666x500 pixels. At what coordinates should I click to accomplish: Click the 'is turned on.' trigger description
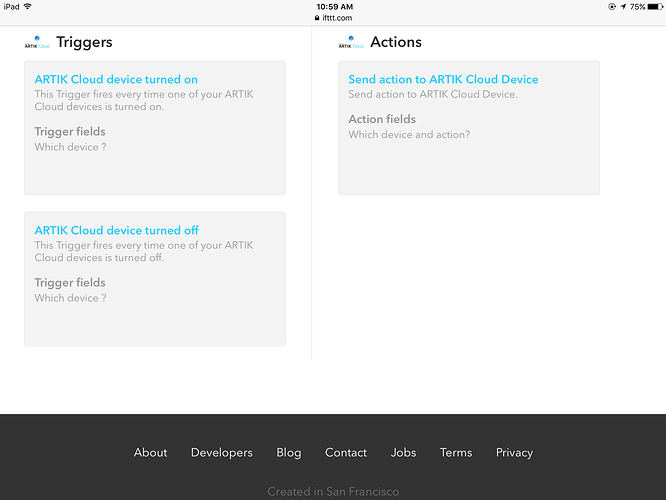144,100
